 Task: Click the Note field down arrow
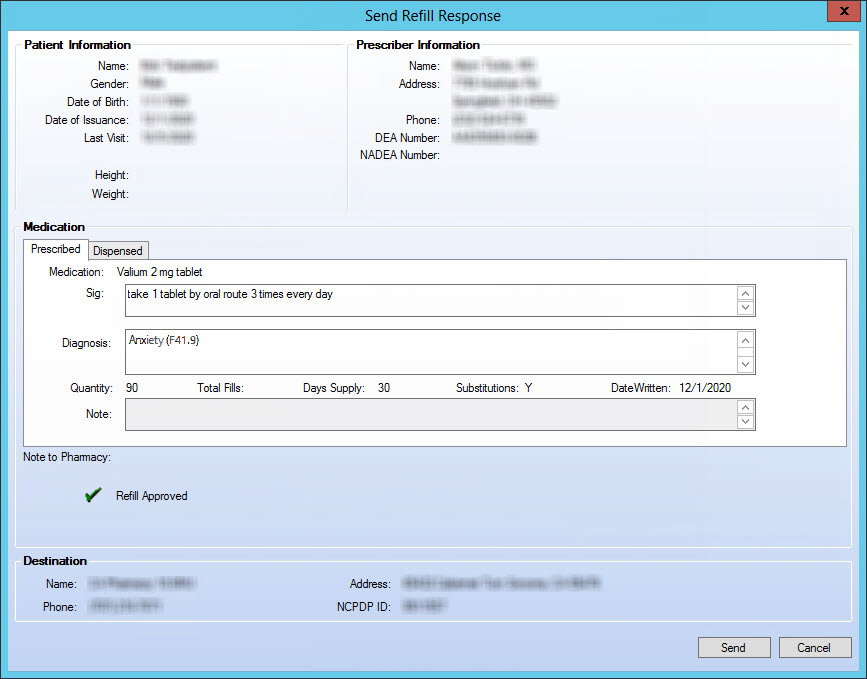click(x=745, y=421)
